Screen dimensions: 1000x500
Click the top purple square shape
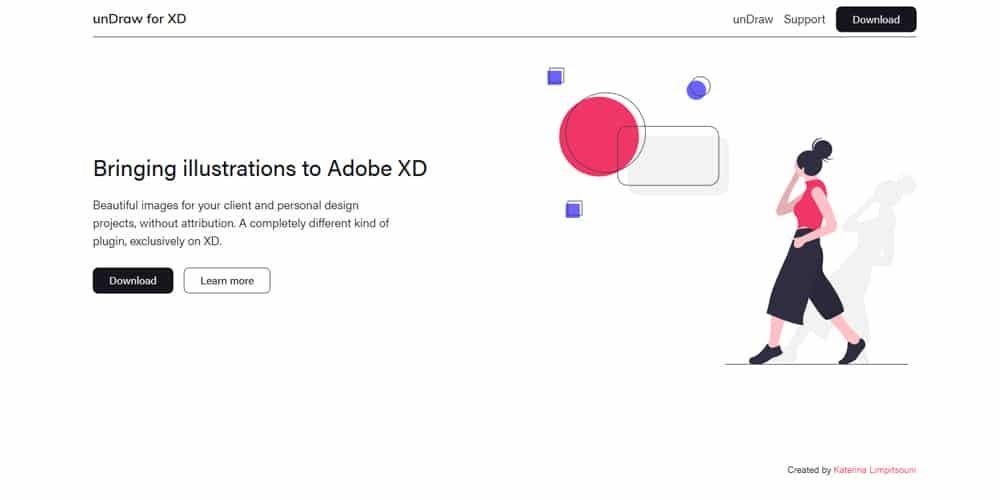[555, 77]
